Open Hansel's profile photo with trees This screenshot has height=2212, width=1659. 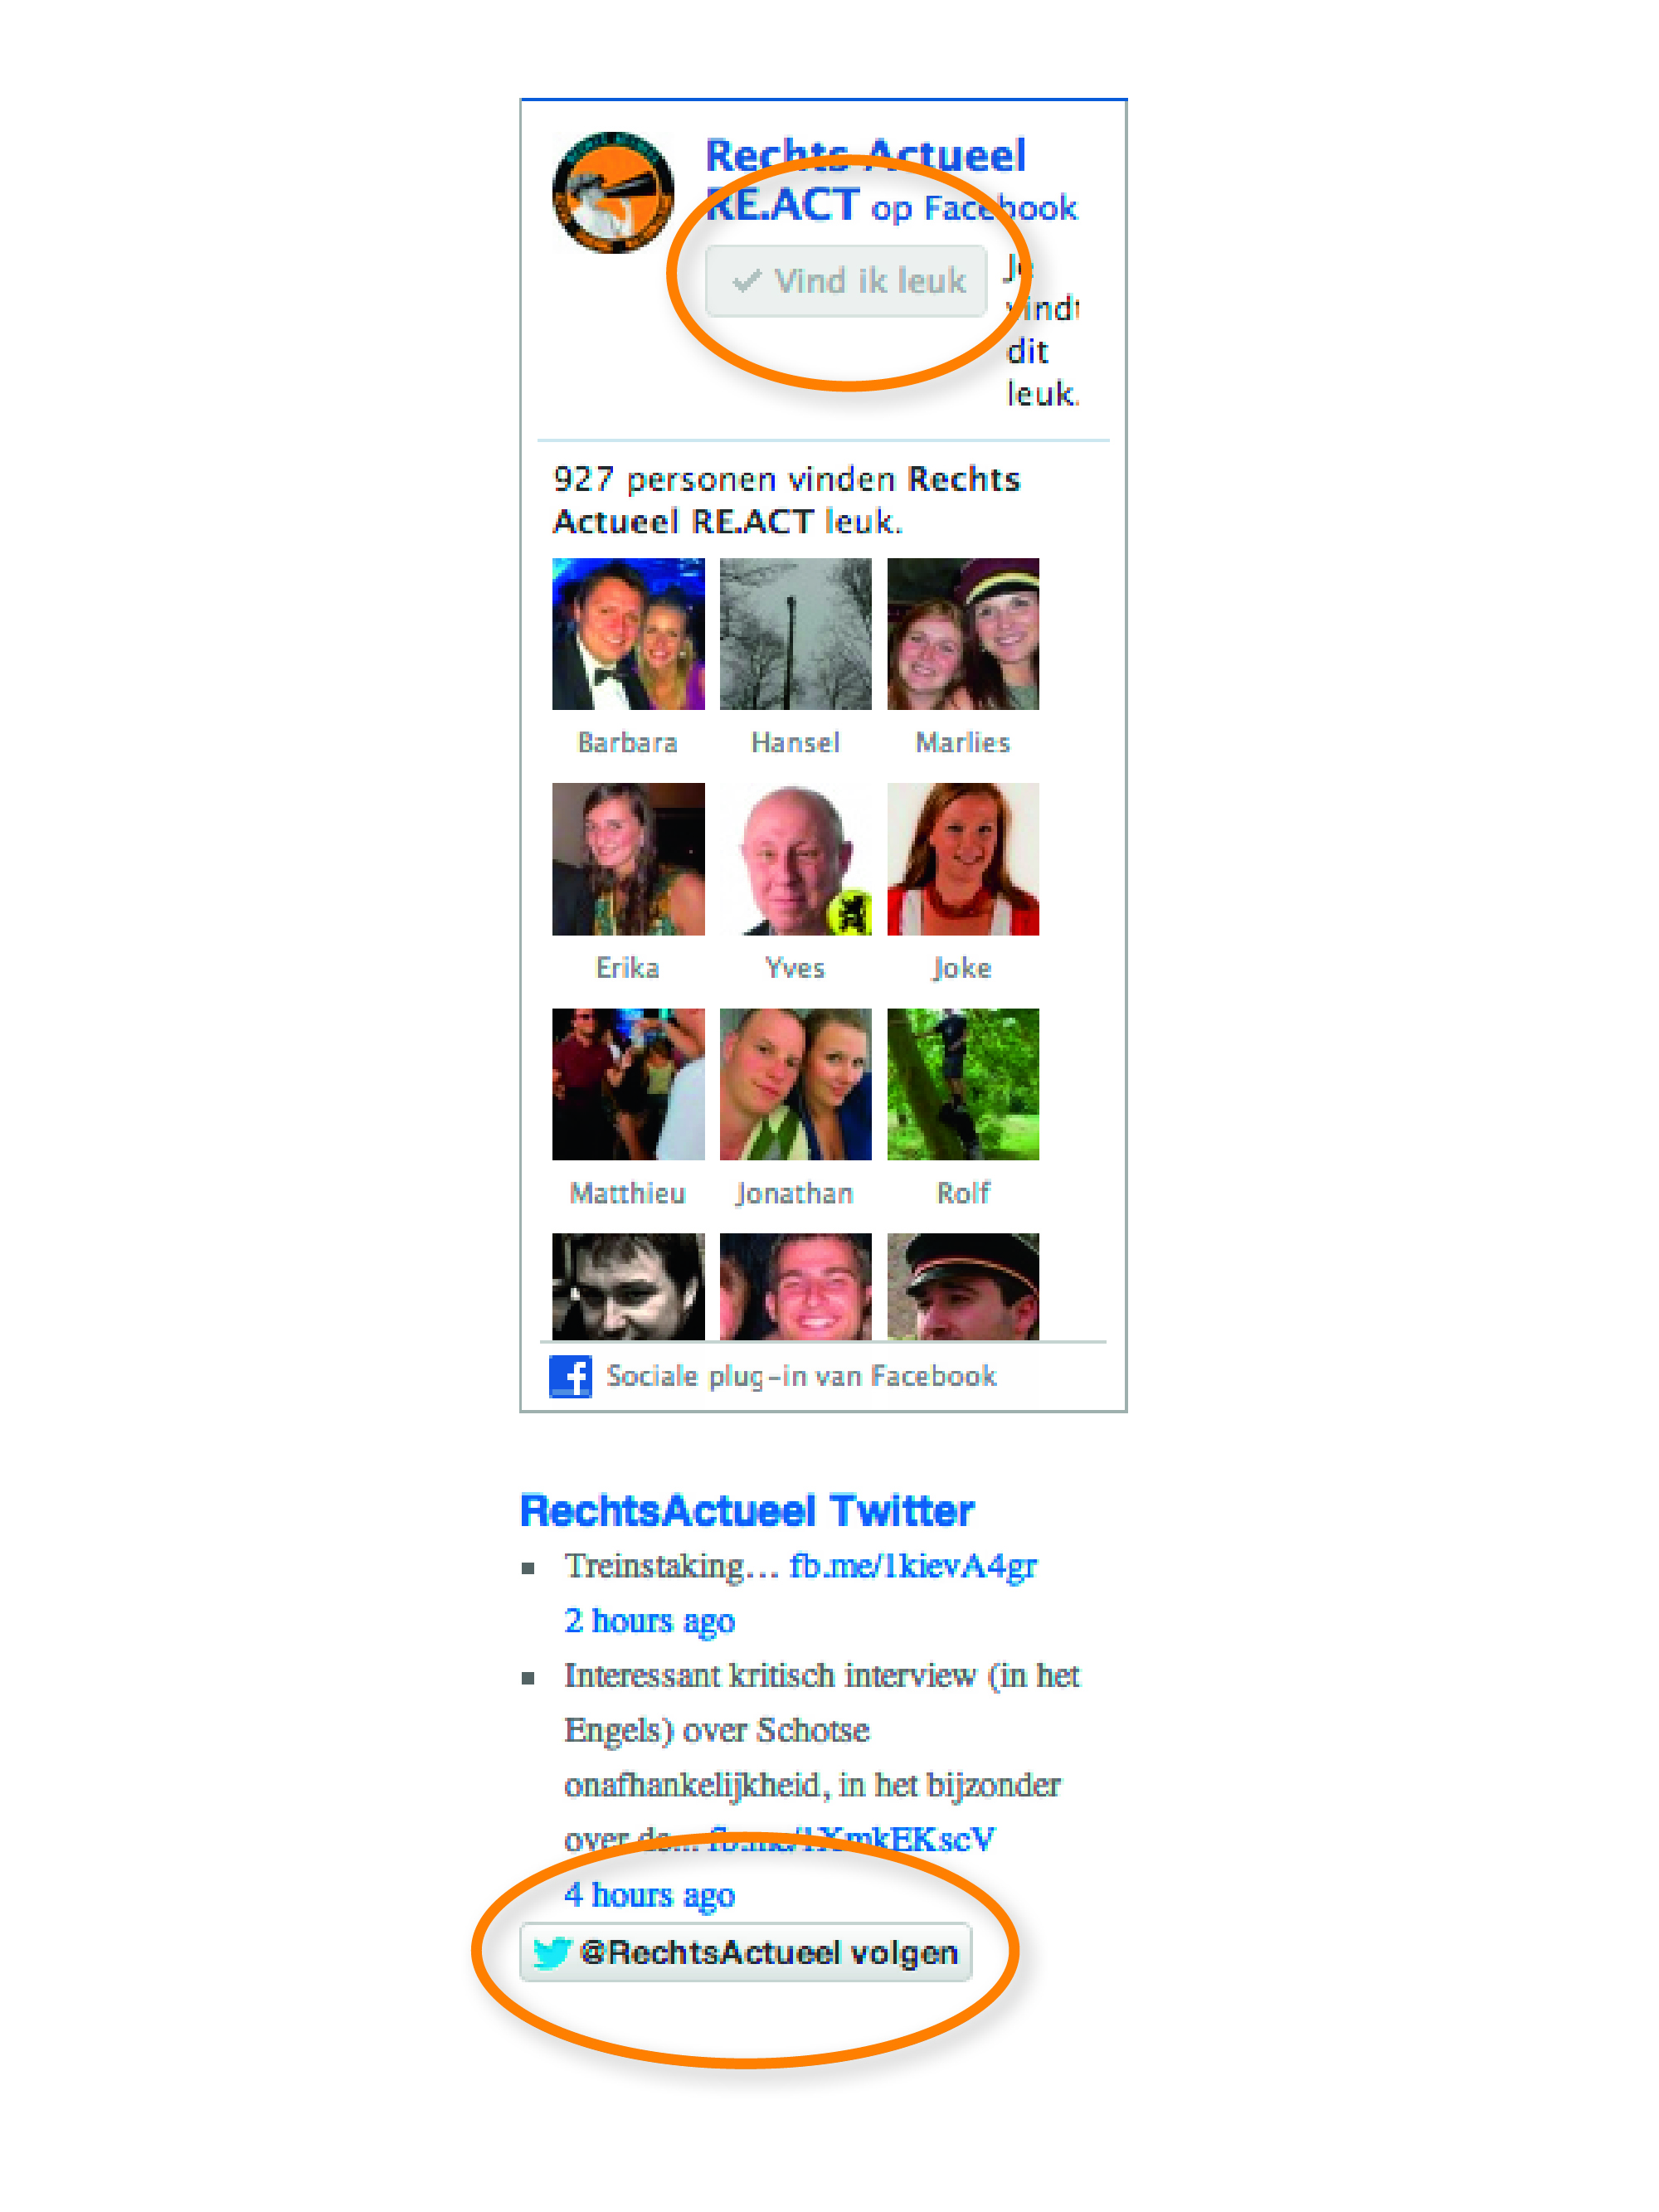(795, 634)
